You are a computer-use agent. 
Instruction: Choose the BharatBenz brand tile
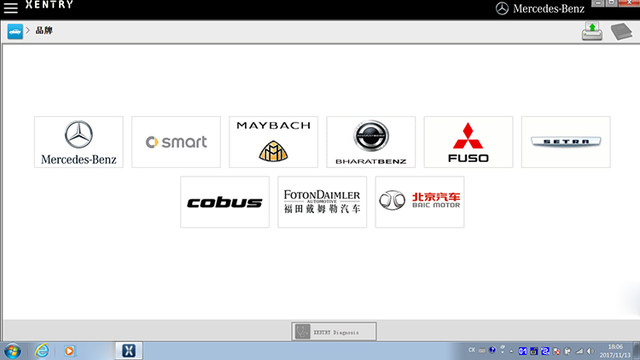pos(371,142)
